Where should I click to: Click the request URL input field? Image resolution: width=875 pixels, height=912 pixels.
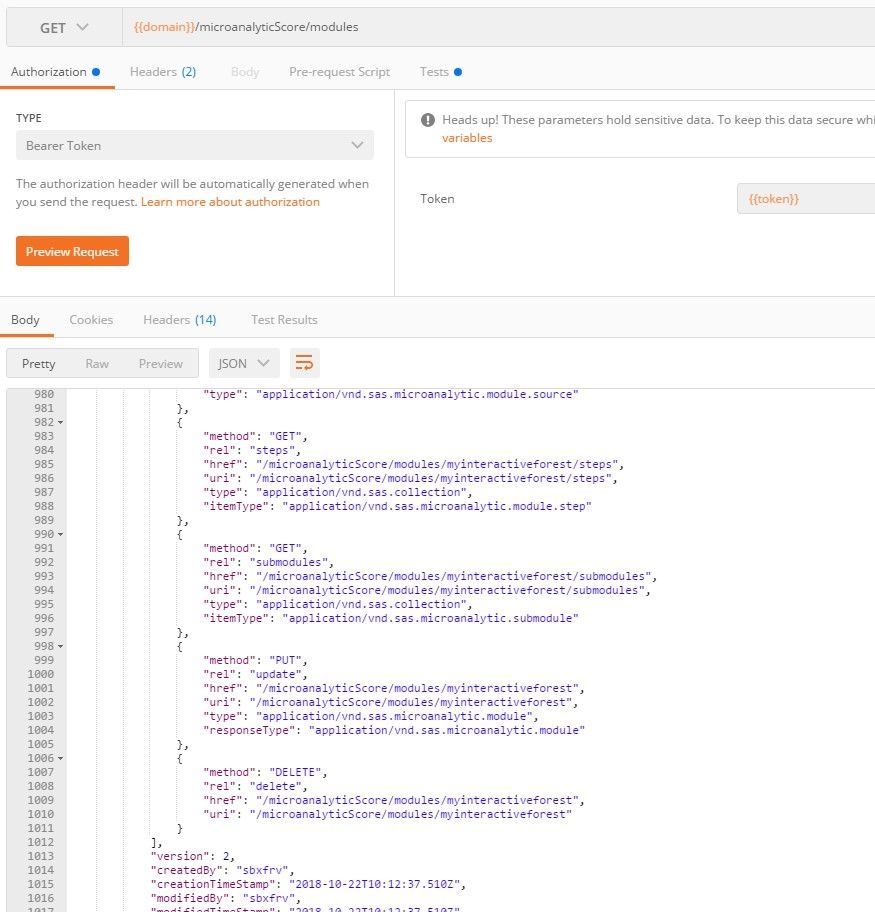tap(500, 27)
